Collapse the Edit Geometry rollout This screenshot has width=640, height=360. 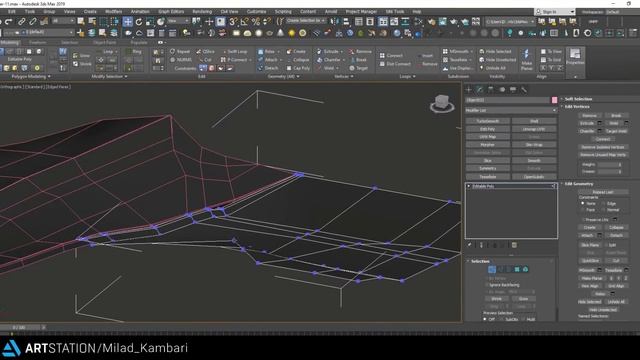coord(579,184)
